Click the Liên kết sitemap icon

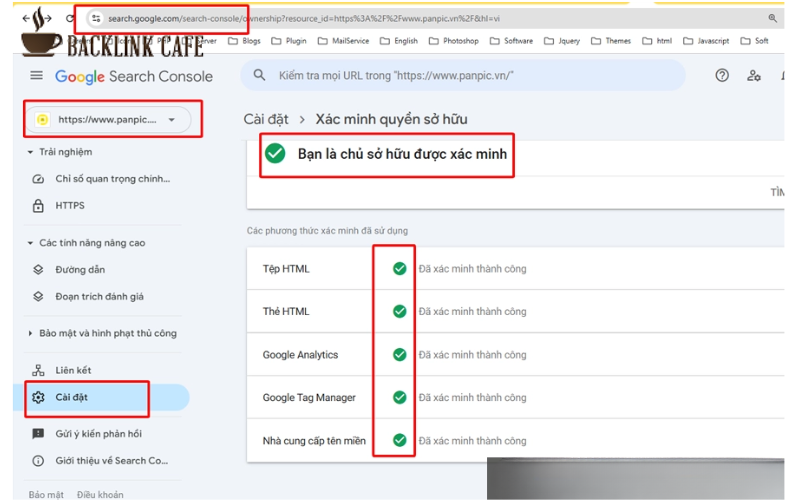[38, 370]
